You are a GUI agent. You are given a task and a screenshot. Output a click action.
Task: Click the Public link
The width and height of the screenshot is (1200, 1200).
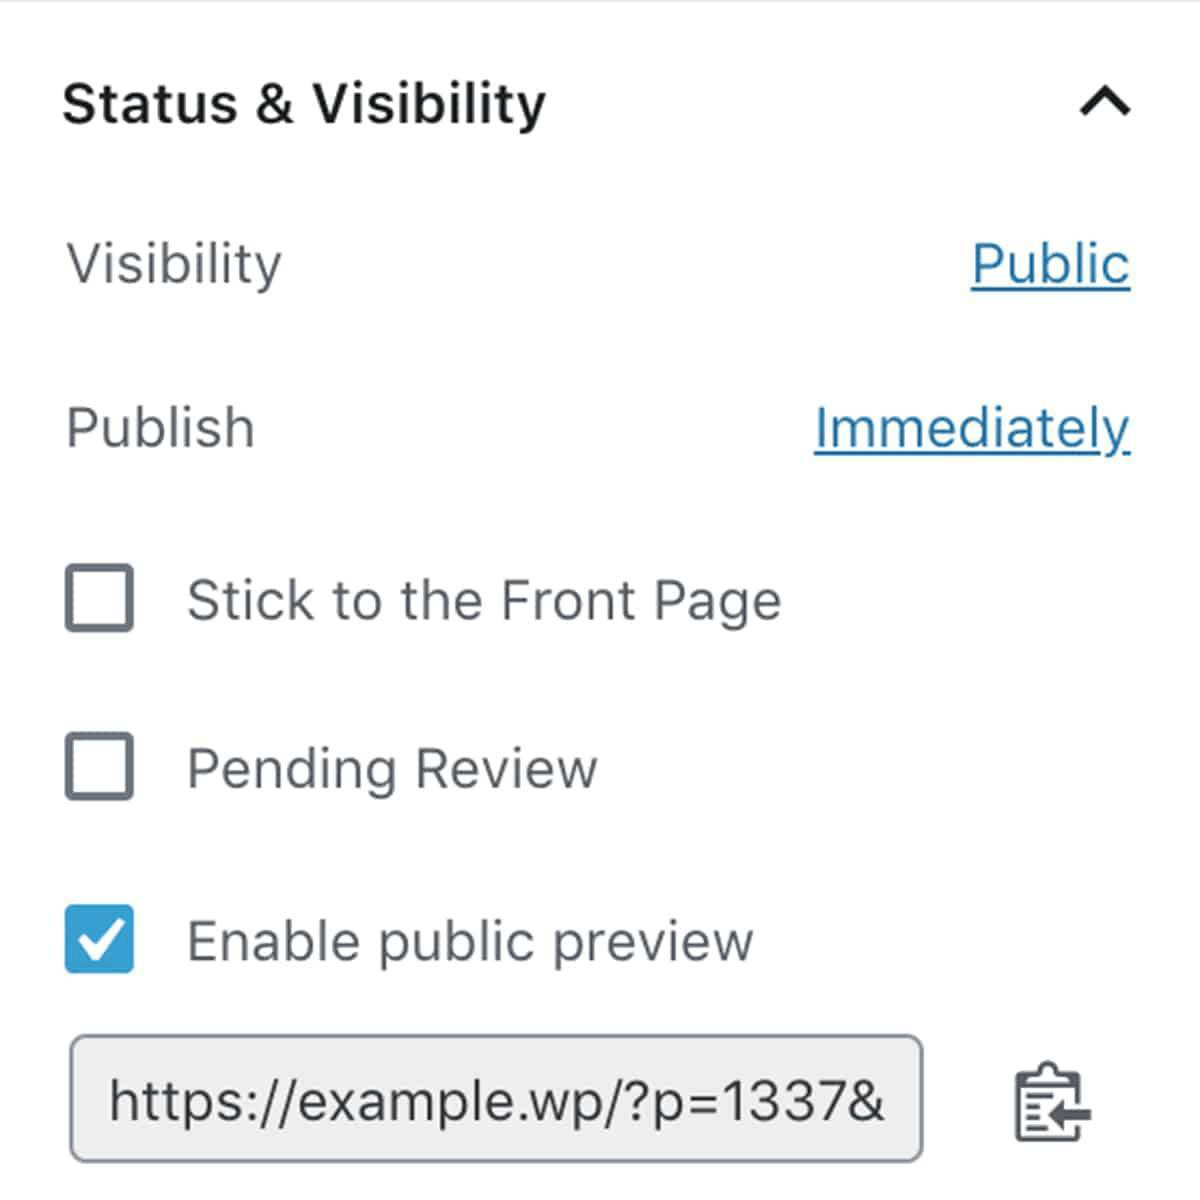pyautogui.click(x=1050, y=265)
